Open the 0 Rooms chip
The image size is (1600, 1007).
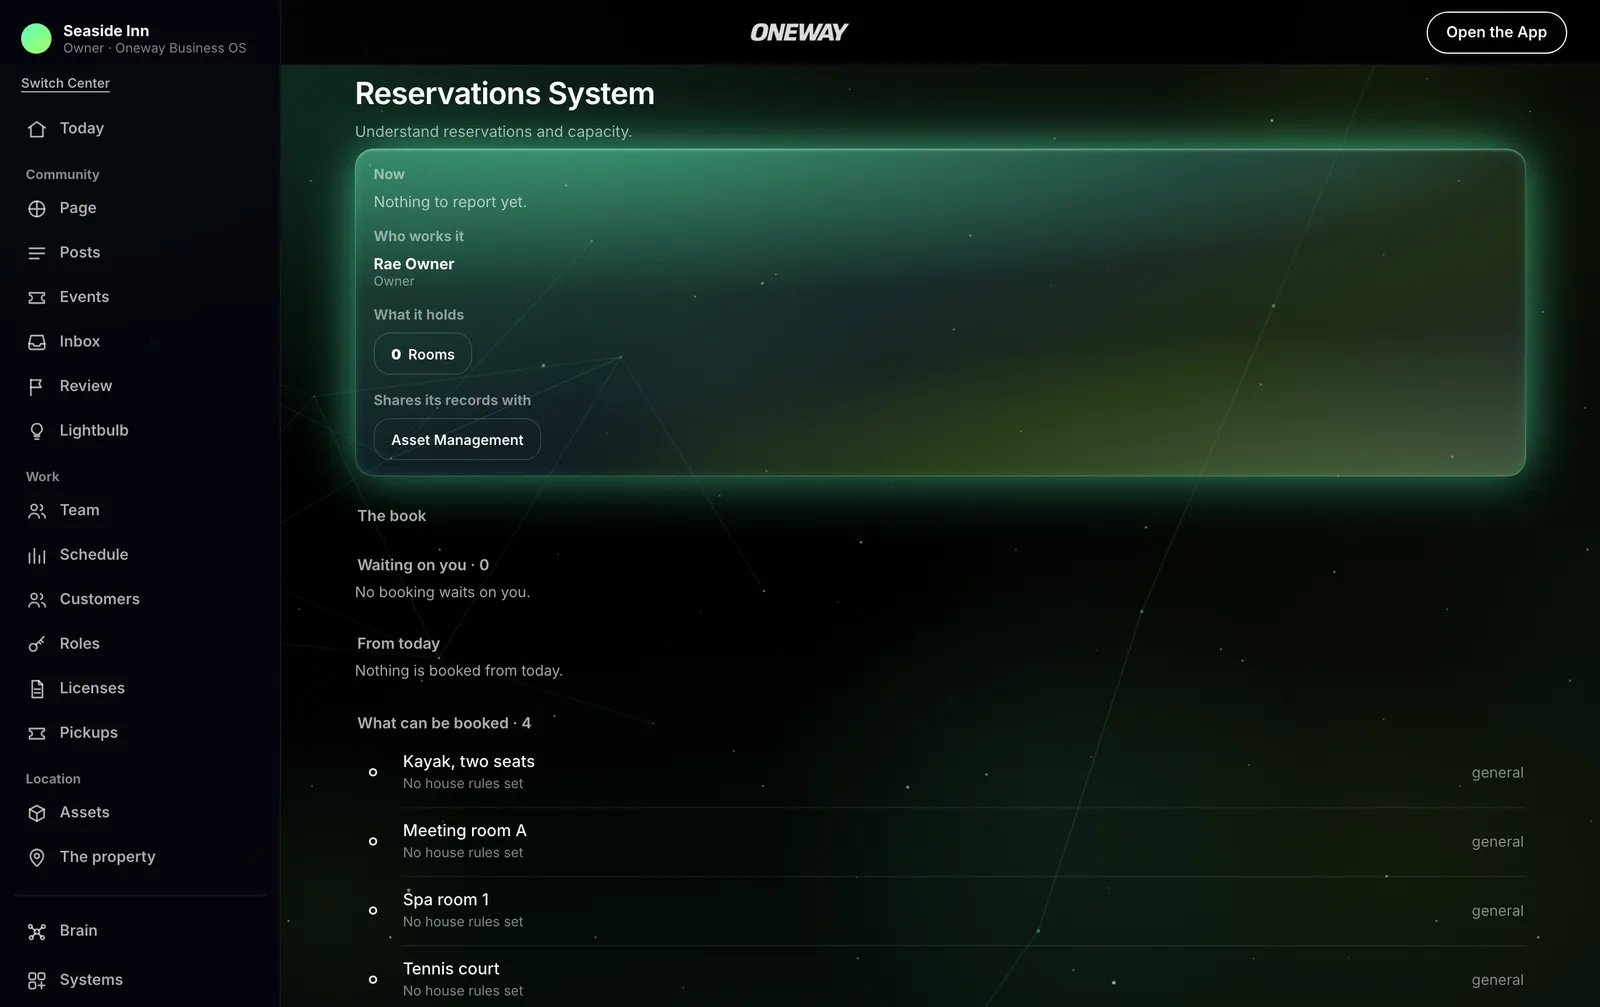(422, 354)
